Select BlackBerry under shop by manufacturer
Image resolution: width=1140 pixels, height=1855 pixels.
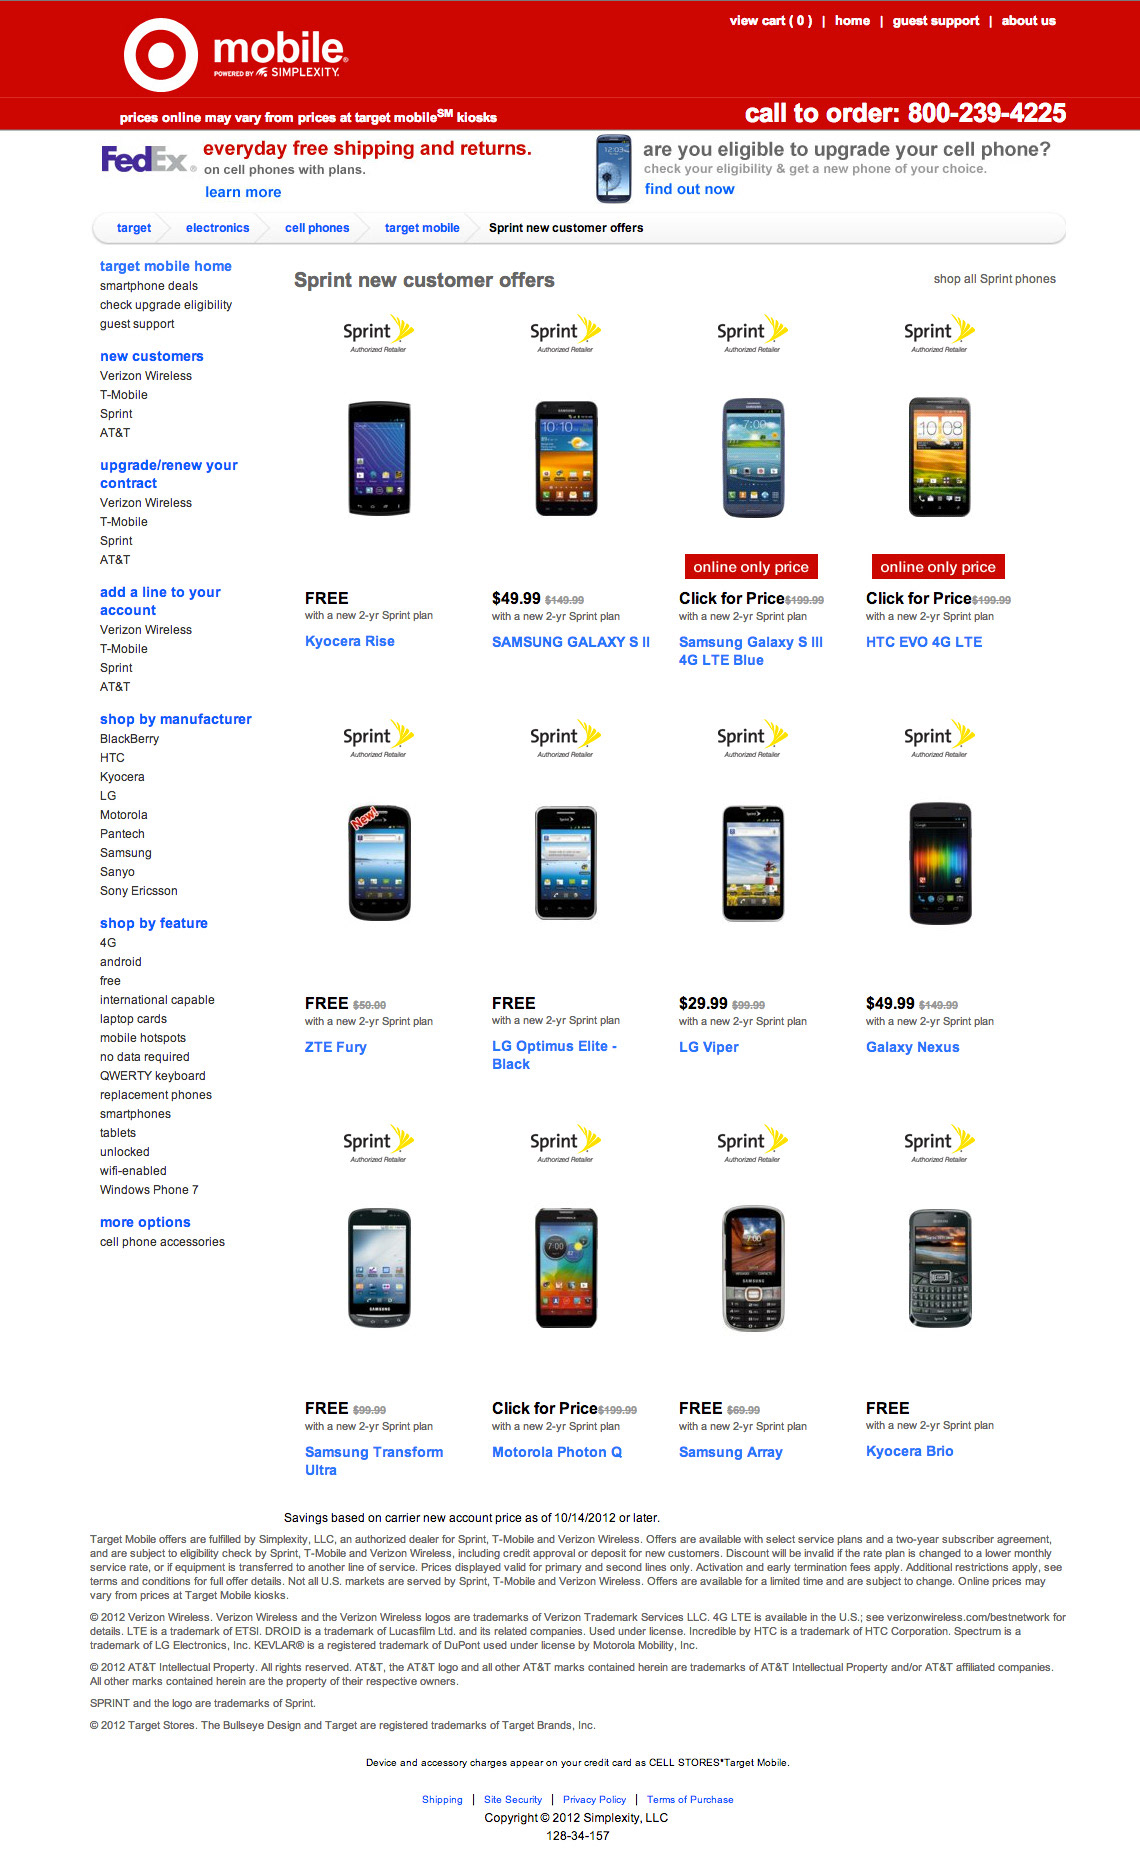coord(129,739)
